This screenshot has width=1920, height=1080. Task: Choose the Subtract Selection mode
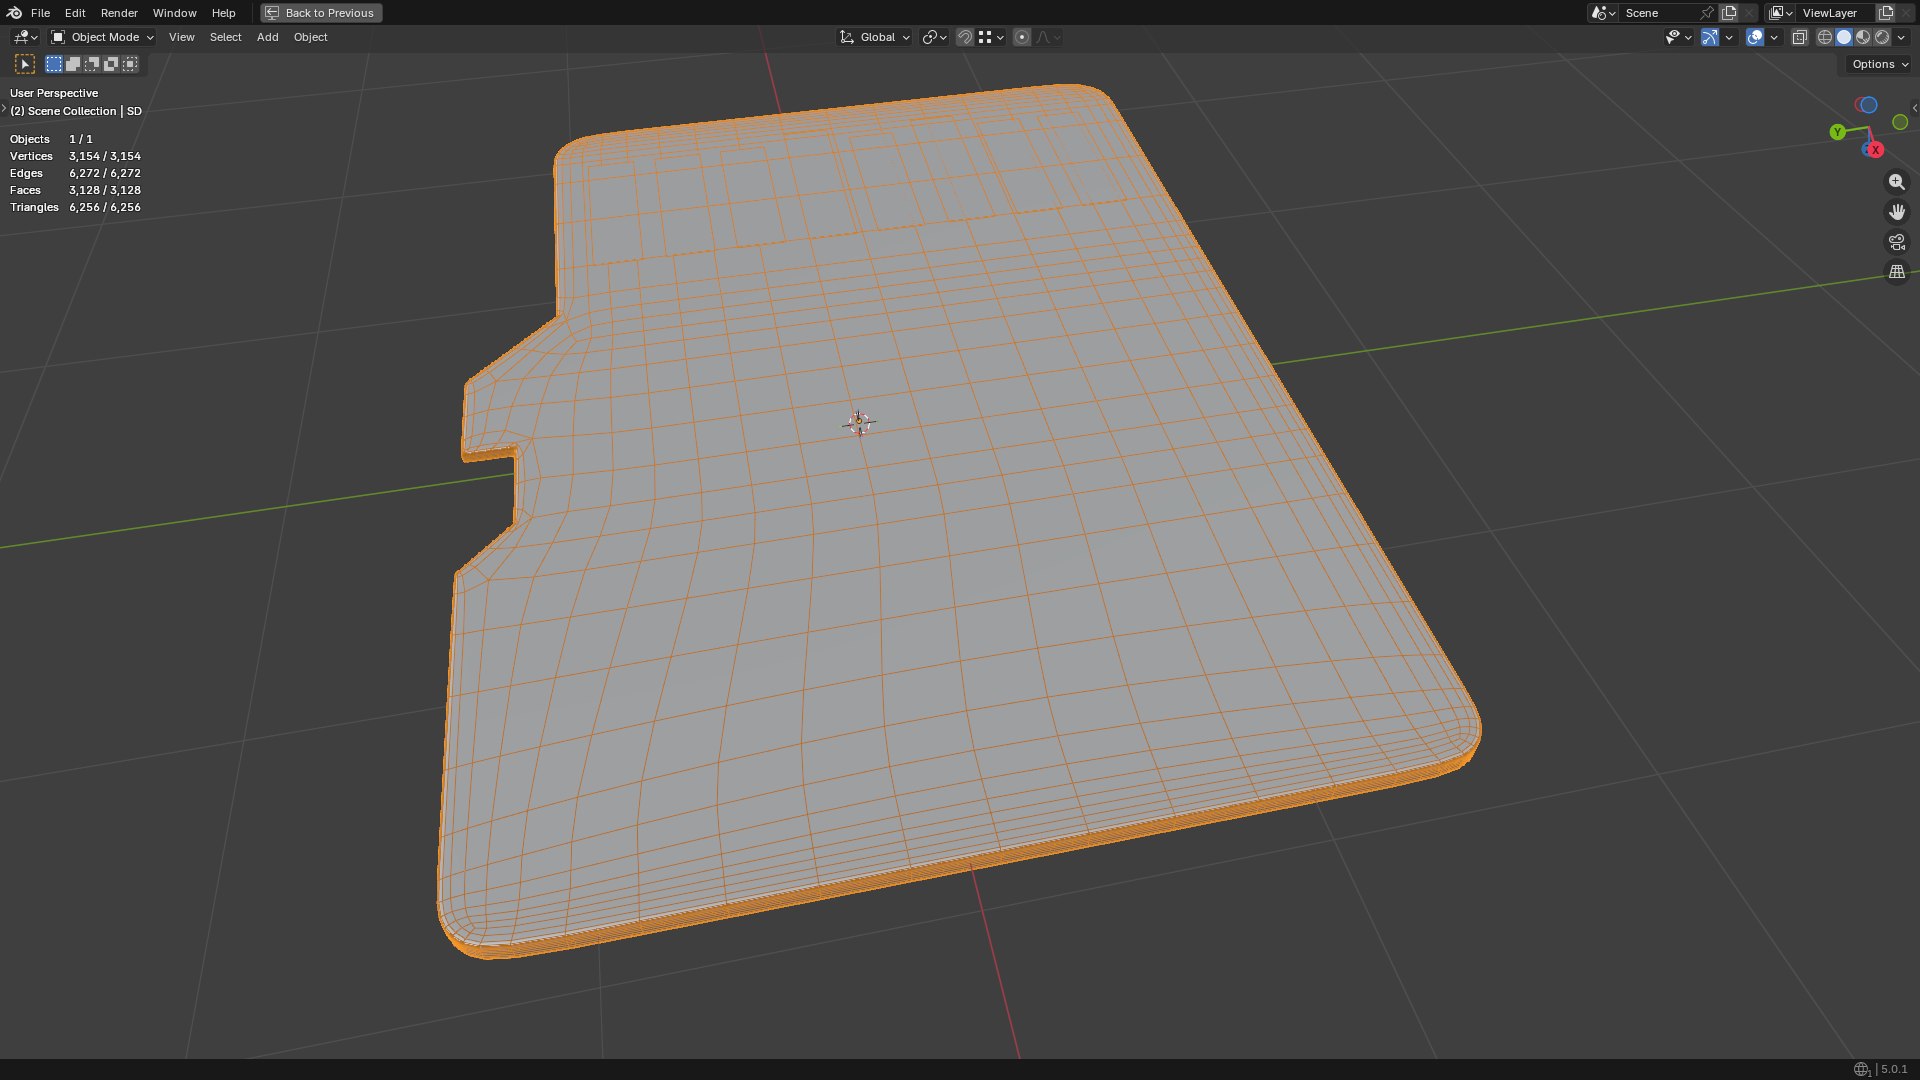(x=92, y=64)
